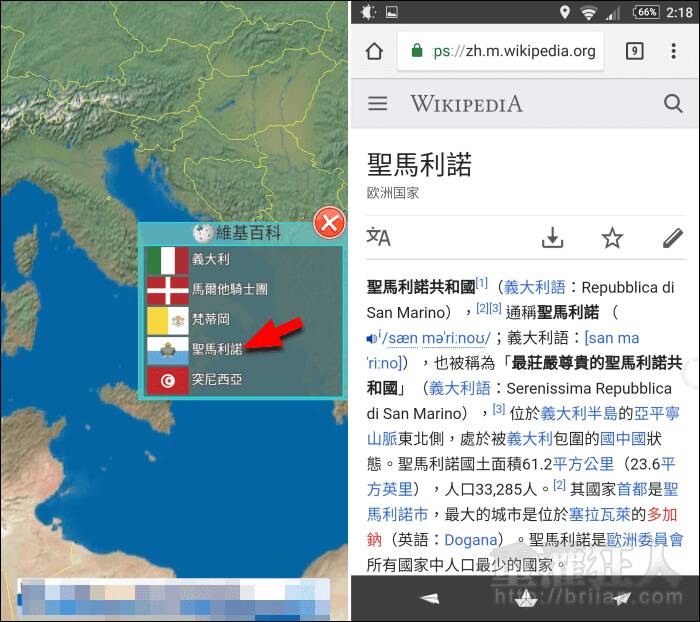
Task: Tap the zh.m.wikipedia.org address bar
Action: coord(500,51)
